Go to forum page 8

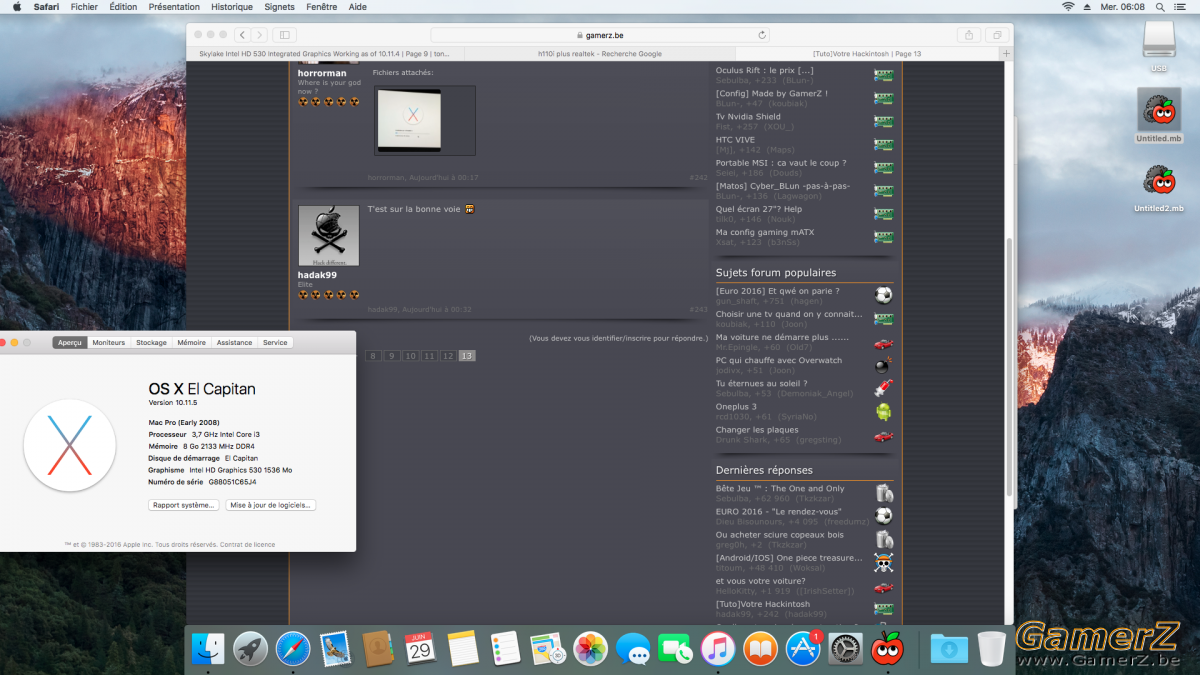(x=373, y=356)
